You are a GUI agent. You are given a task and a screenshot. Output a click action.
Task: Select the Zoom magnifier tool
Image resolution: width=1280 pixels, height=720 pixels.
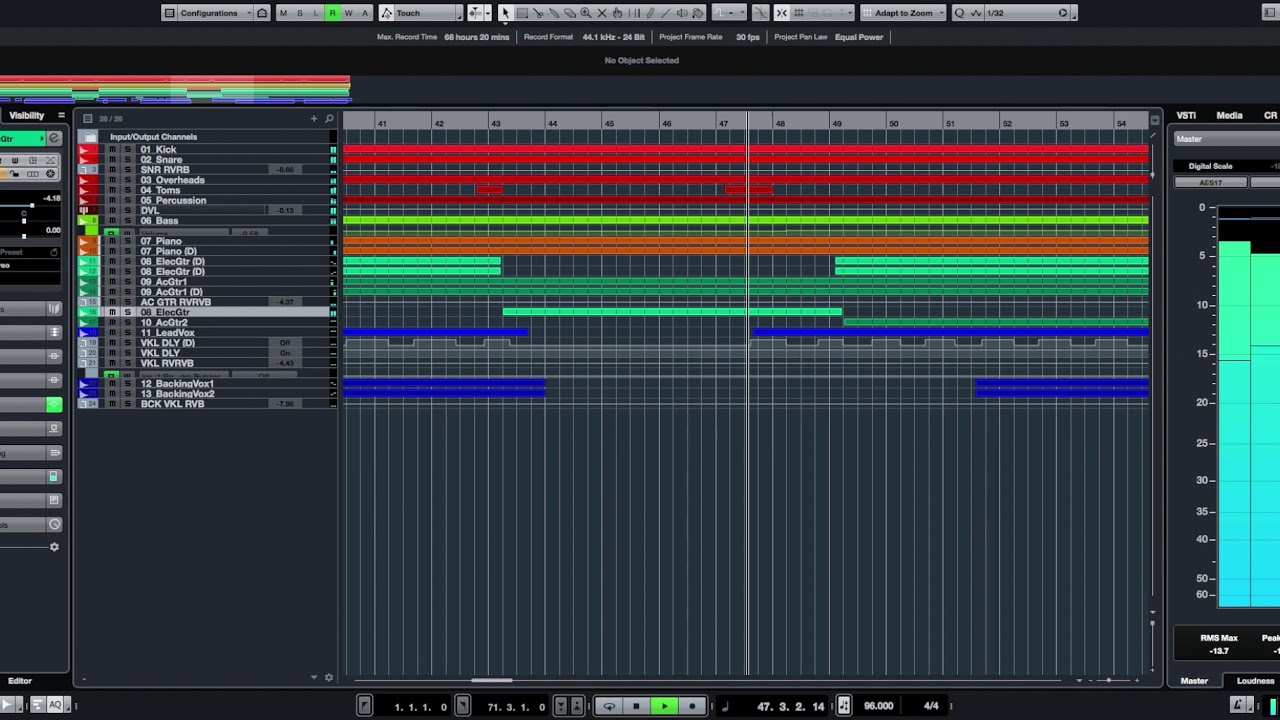[586, 13]
